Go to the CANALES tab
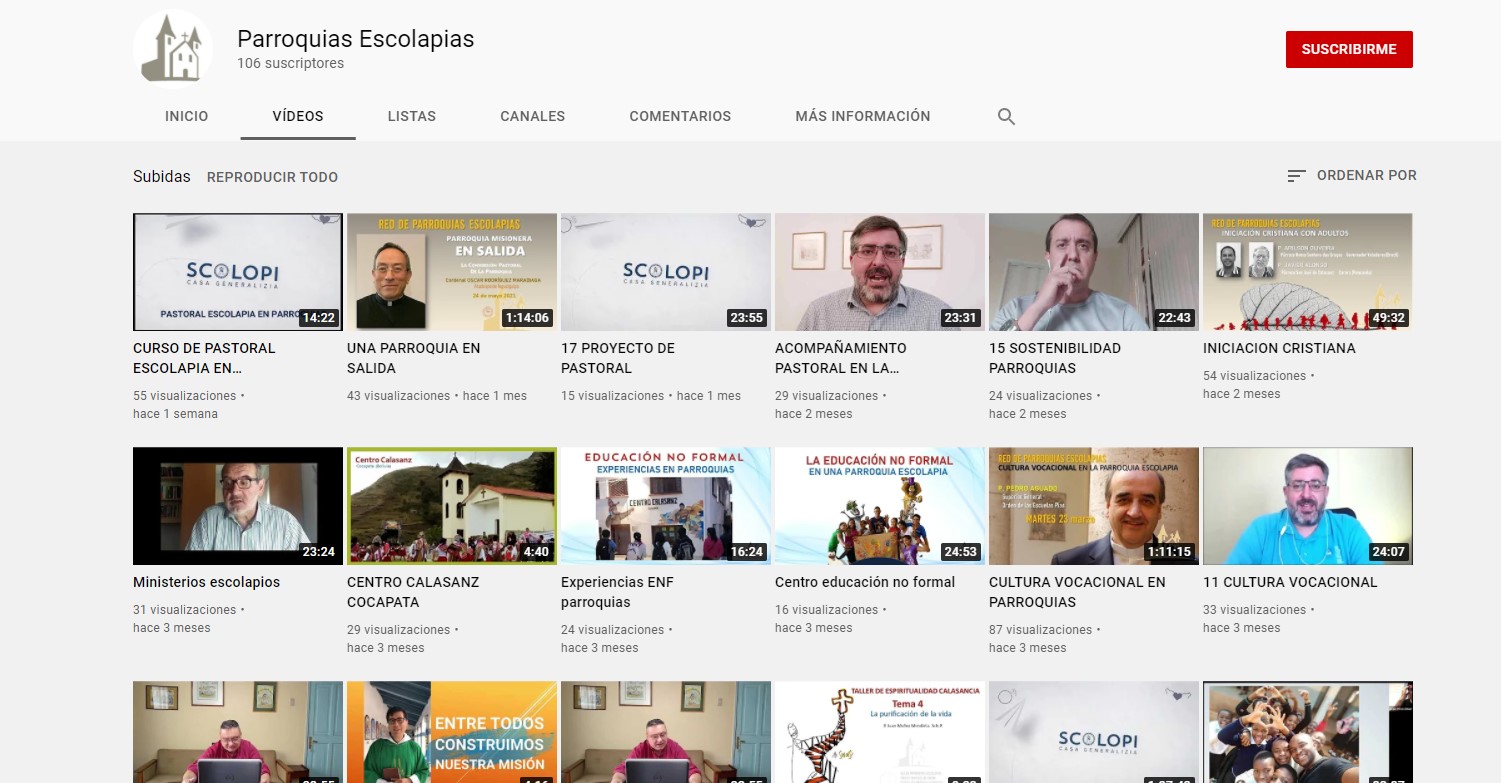 pos(533,116)
